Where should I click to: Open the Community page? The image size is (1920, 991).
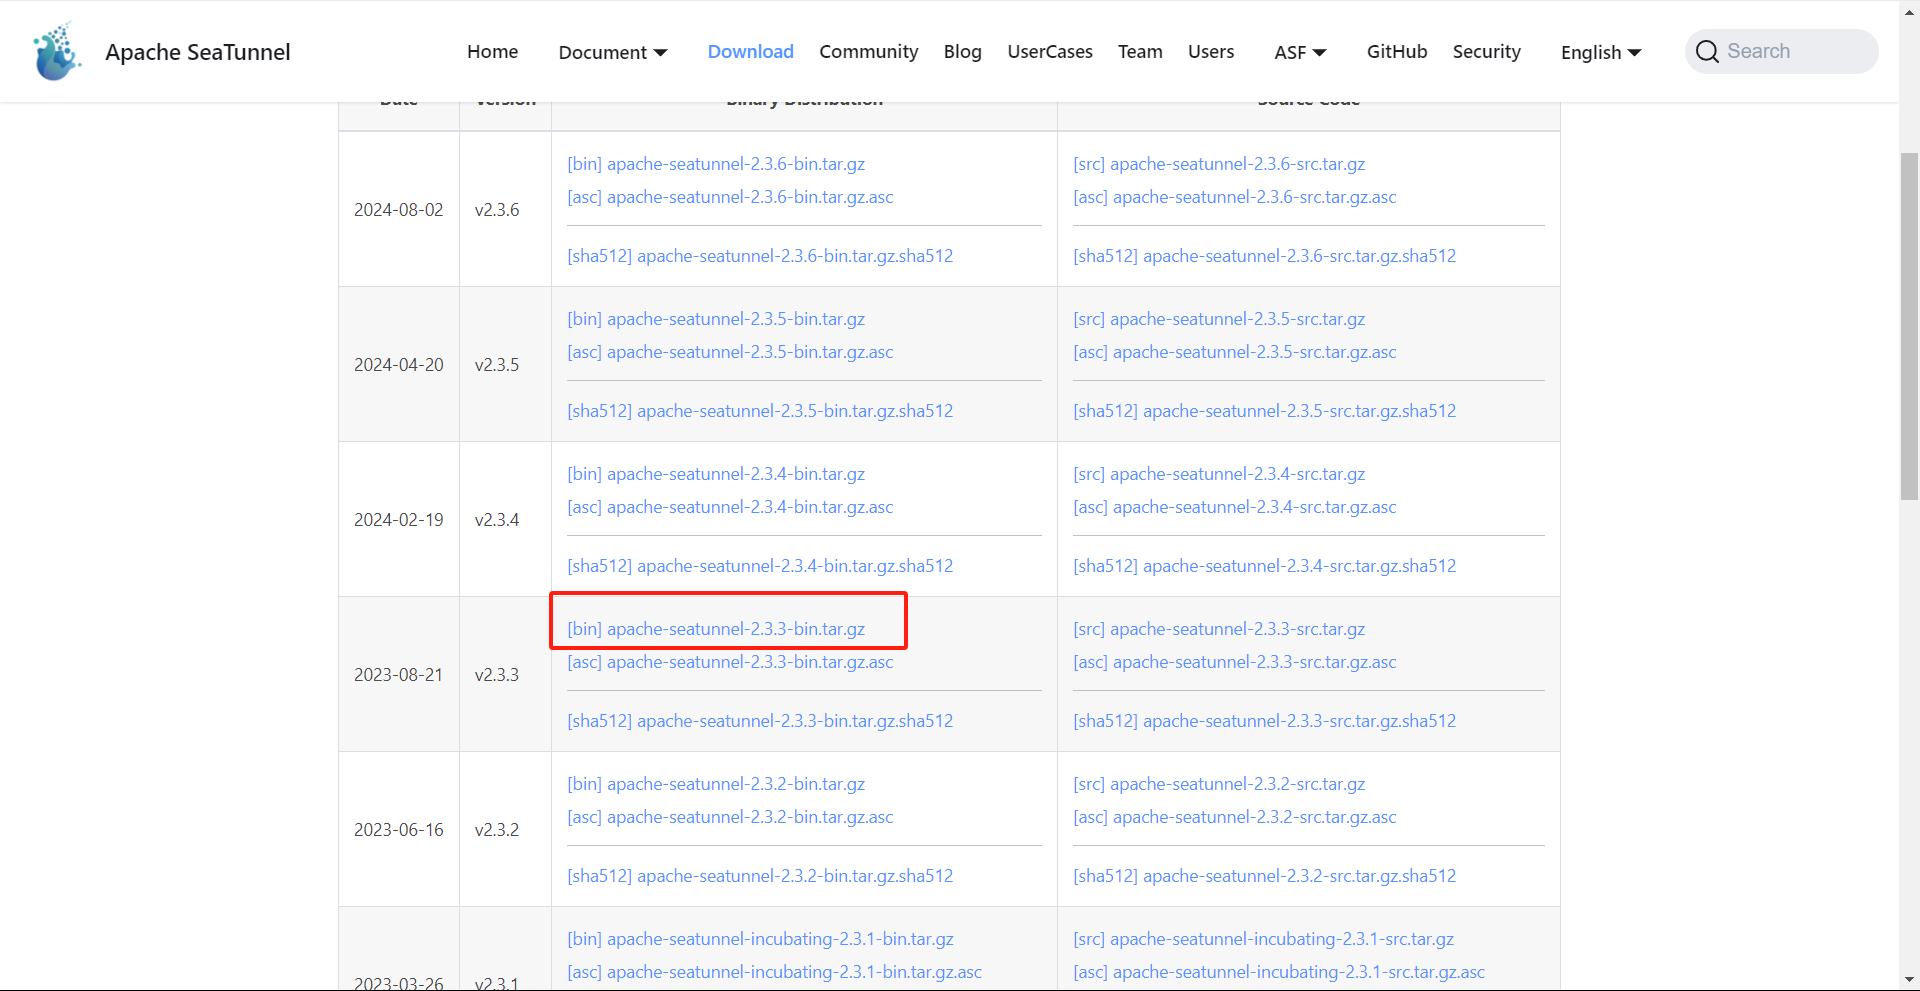point(868,51)
